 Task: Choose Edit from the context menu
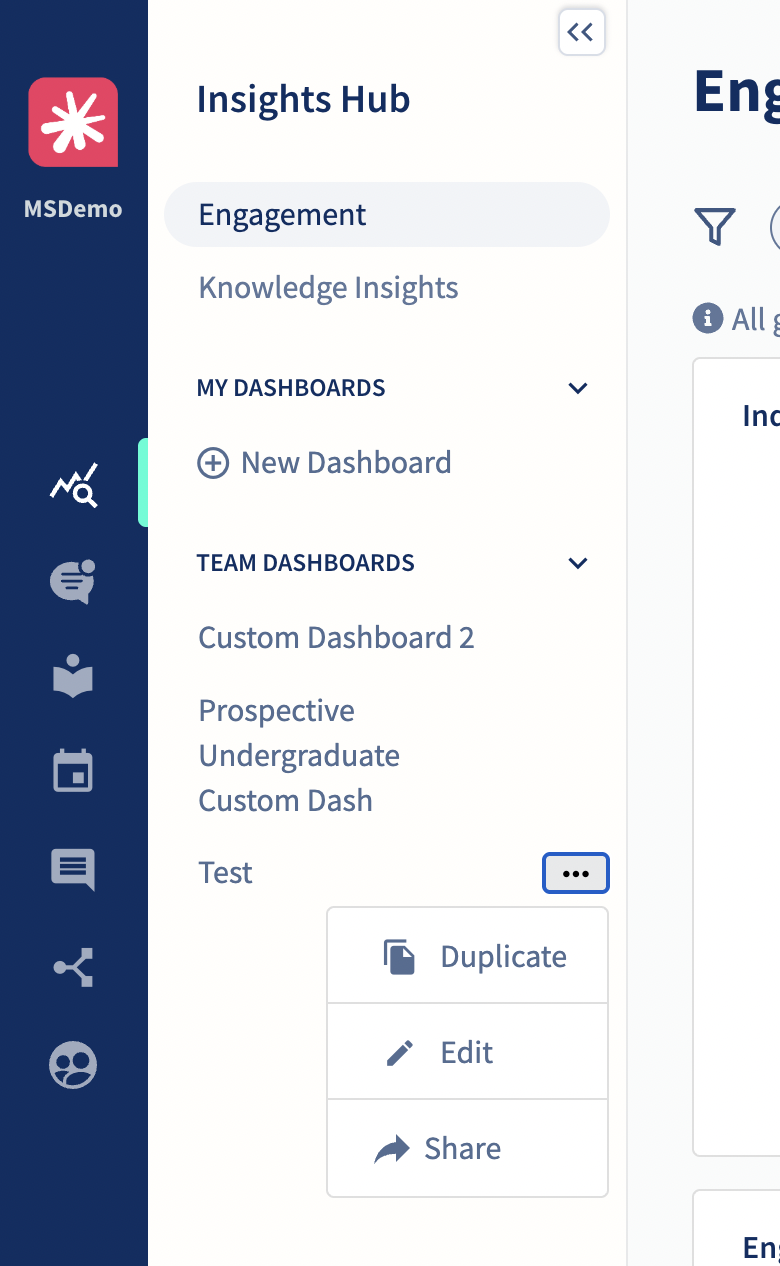click(x=468, y=1052)
